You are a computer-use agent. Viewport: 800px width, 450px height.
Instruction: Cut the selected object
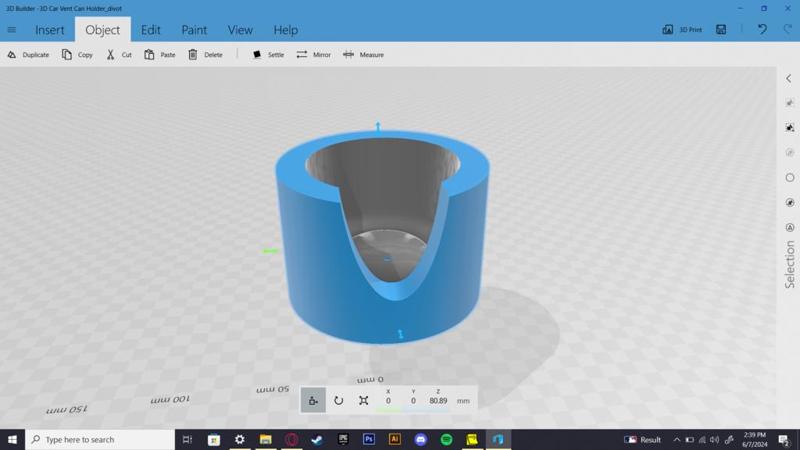119,55
